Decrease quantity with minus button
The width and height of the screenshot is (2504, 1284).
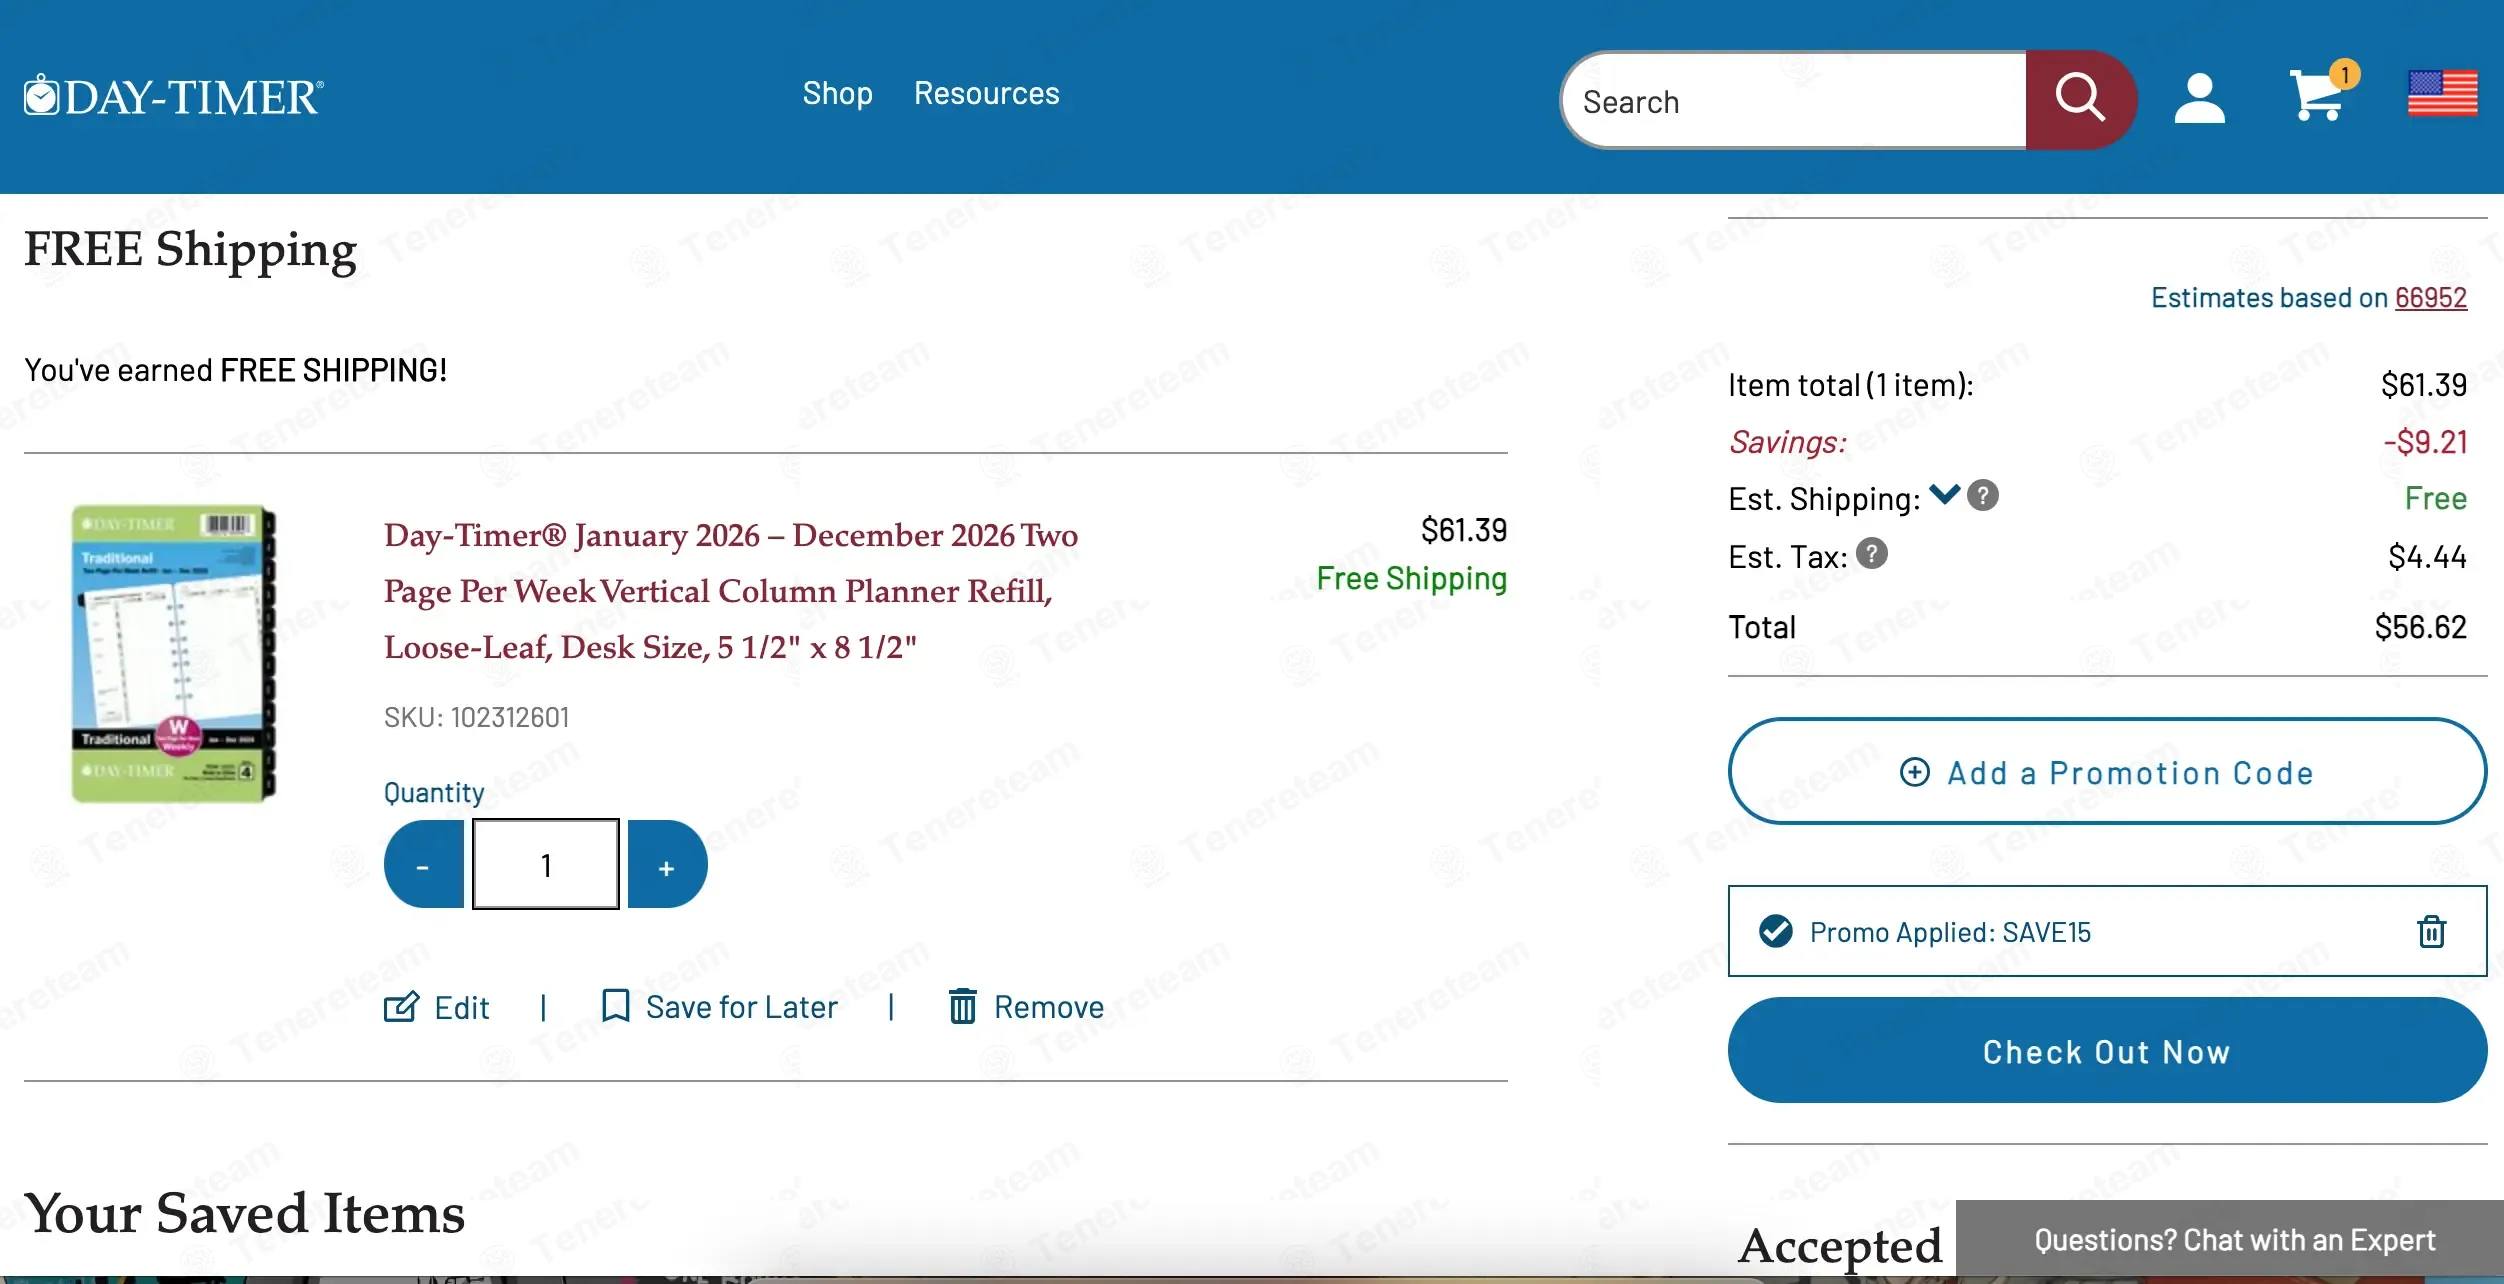coord(424,865)
